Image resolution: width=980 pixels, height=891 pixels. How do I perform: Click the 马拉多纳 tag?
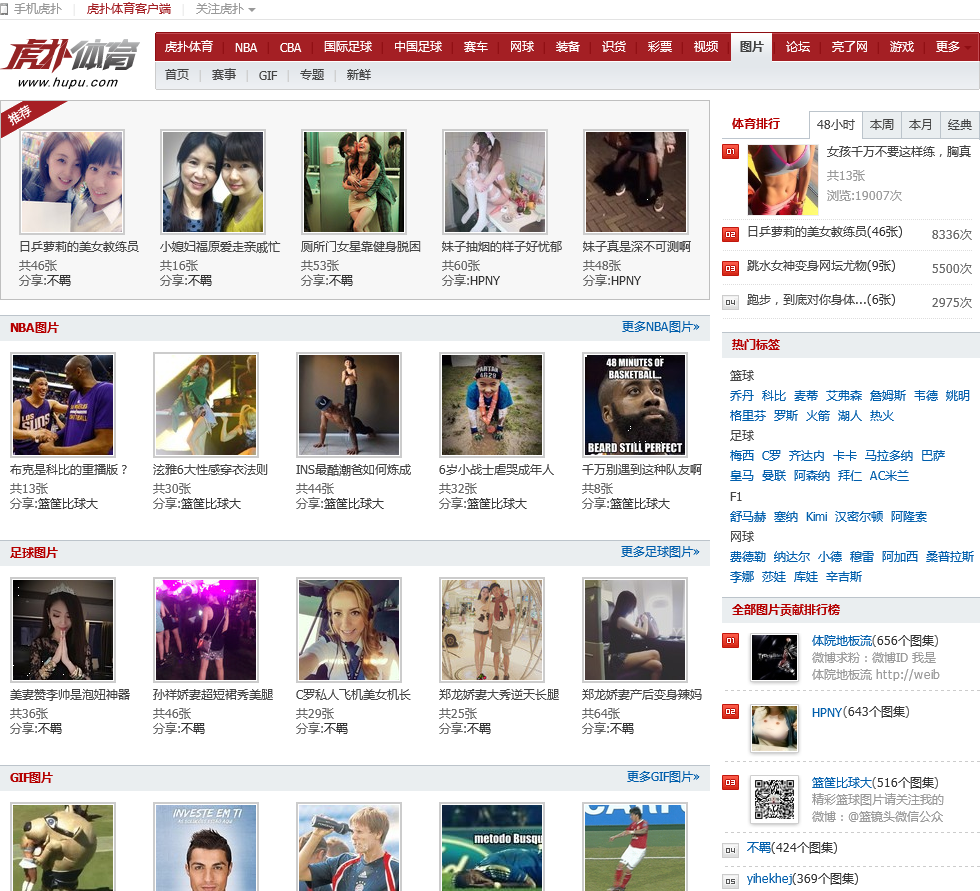tap(888, 455)
